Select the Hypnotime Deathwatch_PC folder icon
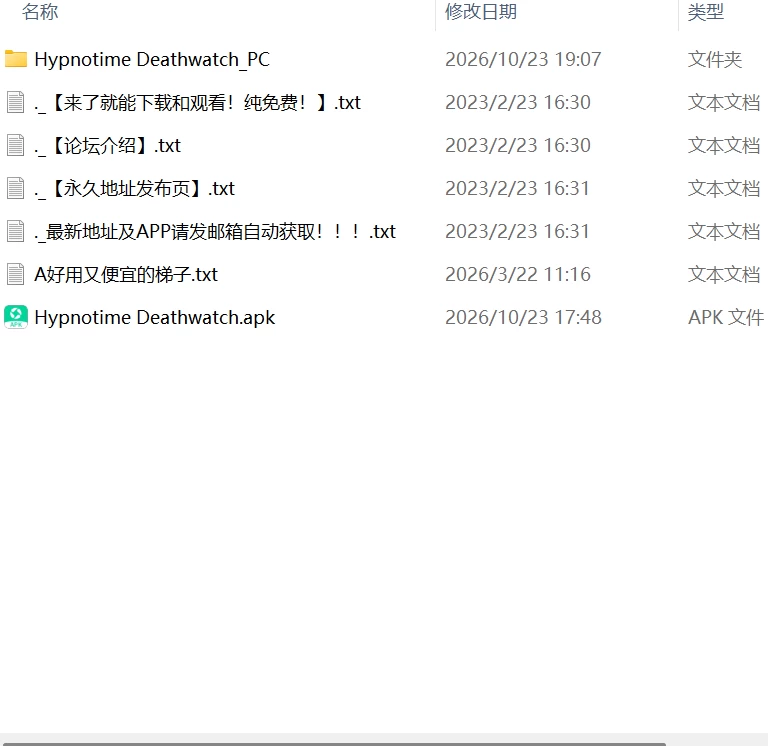Image resolution: width=768 pixels, height=746 pixels. [x=16, y=59]
